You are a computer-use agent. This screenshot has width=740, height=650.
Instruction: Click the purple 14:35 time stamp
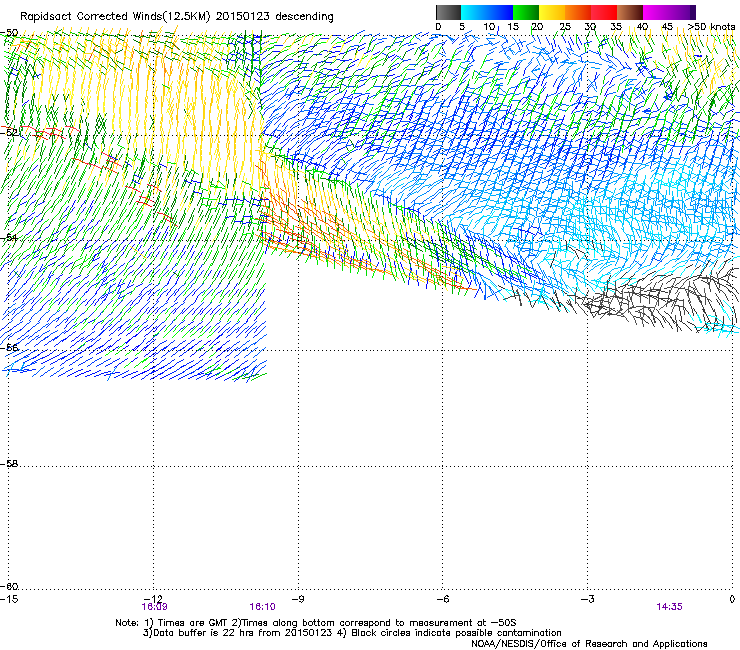pos(669,607)
